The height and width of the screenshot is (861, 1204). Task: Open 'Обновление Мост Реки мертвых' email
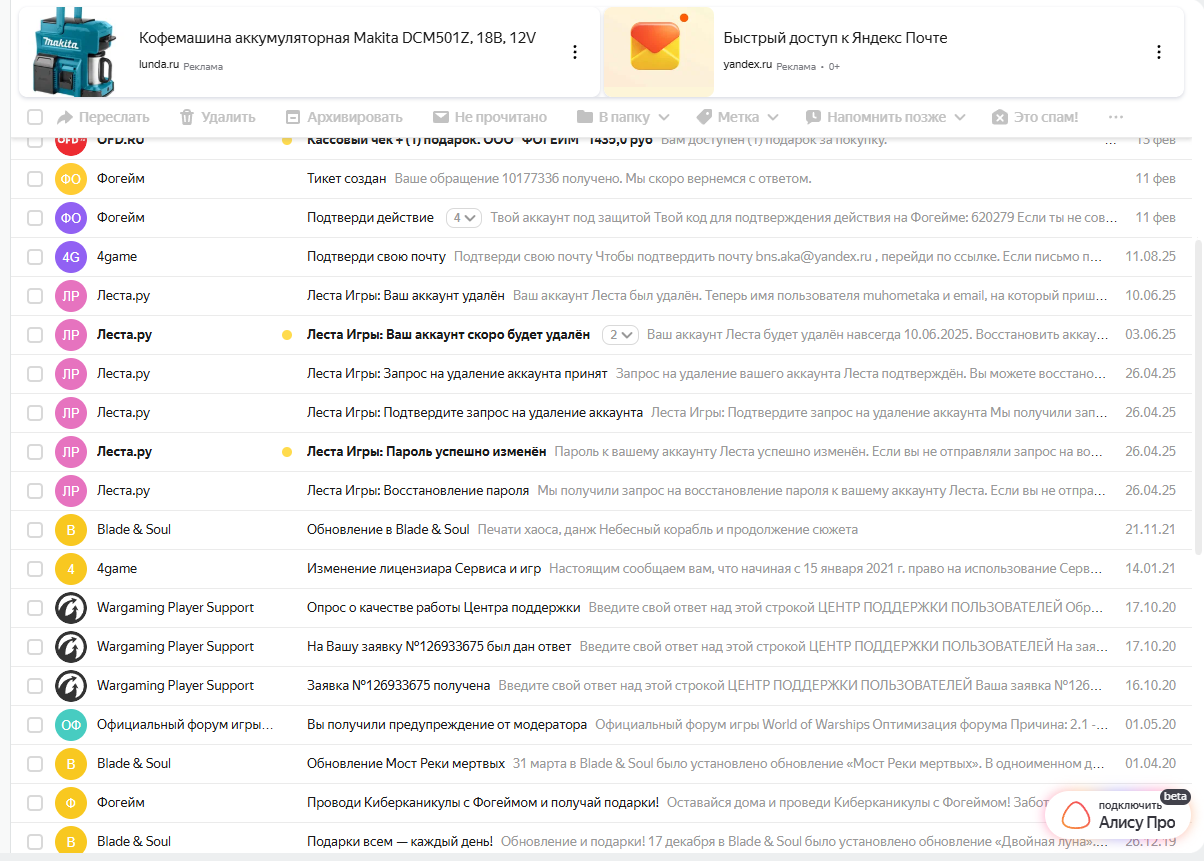click(405, 764)
